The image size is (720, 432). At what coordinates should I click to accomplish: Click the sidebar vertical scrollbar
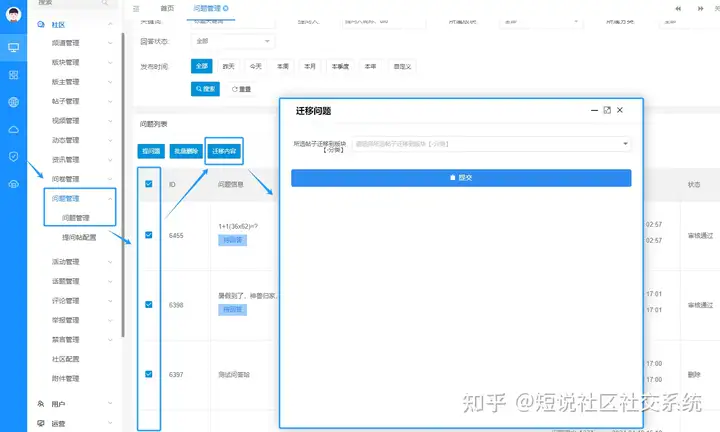click(x=123, y=185)
